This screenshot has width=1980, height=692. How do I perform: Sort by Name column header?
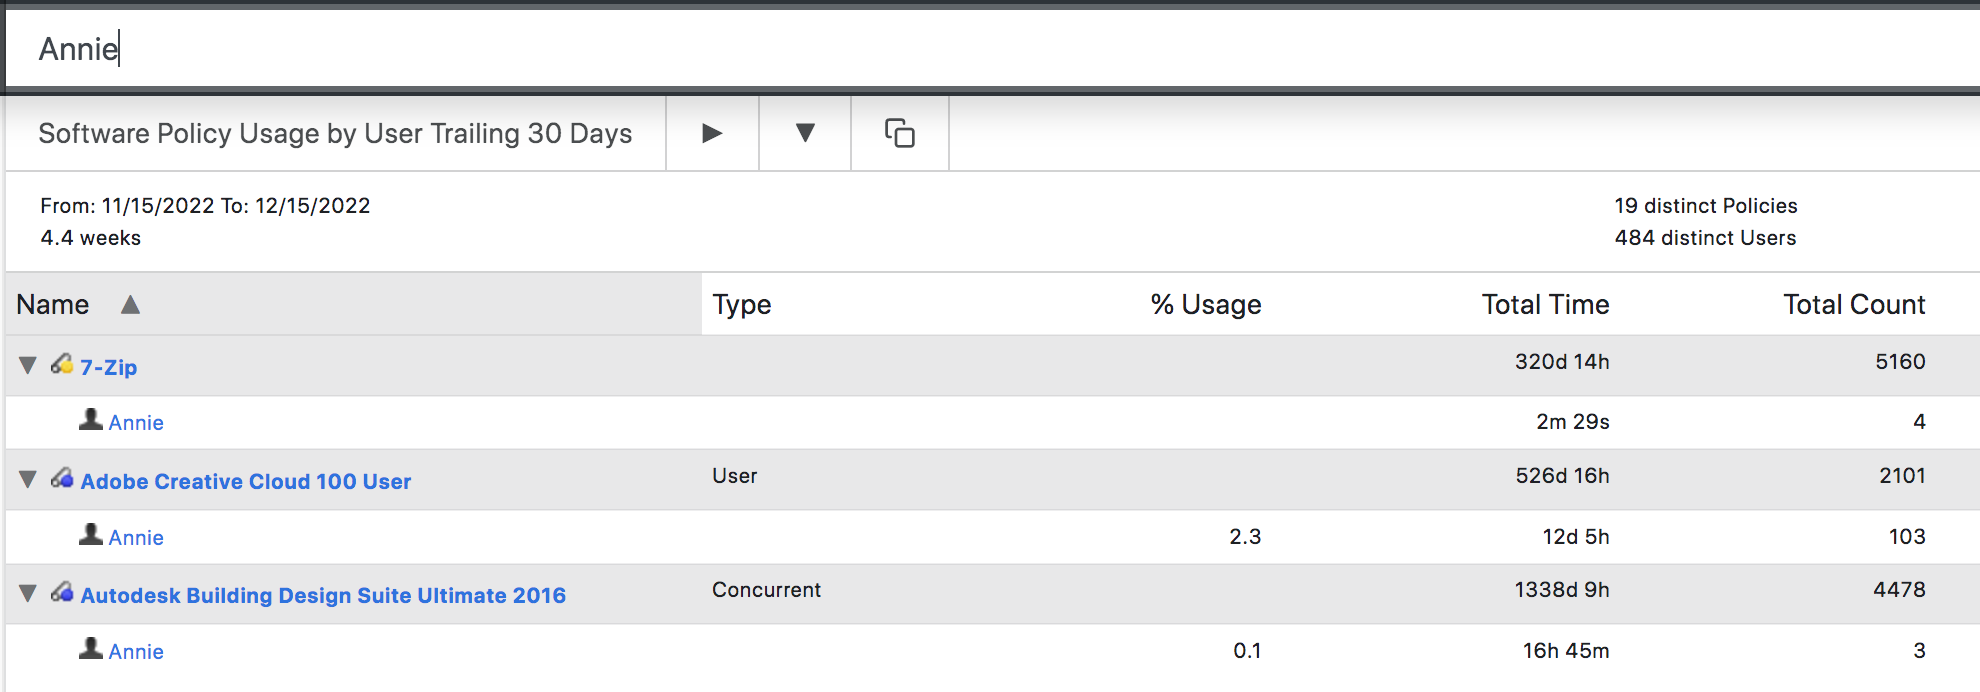pos(53,304)
